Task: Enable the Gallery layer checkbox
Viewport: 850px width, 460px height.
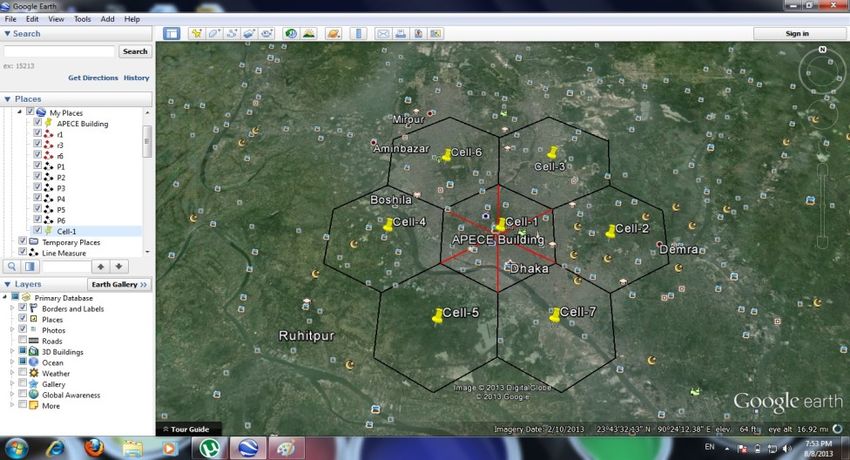Action: pos(22,384)
